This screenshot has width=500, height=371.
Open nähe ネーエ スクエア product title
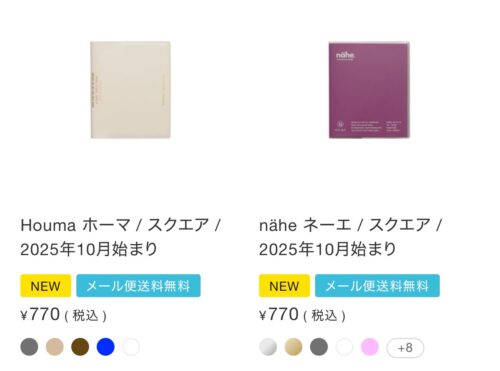(350, 237)
